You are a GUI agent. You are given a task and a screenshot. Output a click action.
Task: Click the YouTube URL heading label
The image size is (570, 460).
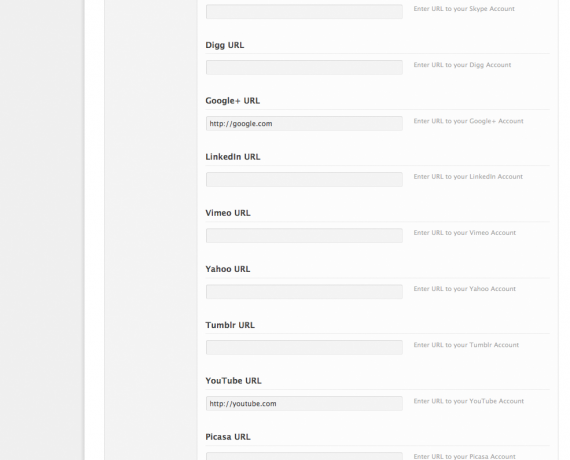[x=233, y=381]
